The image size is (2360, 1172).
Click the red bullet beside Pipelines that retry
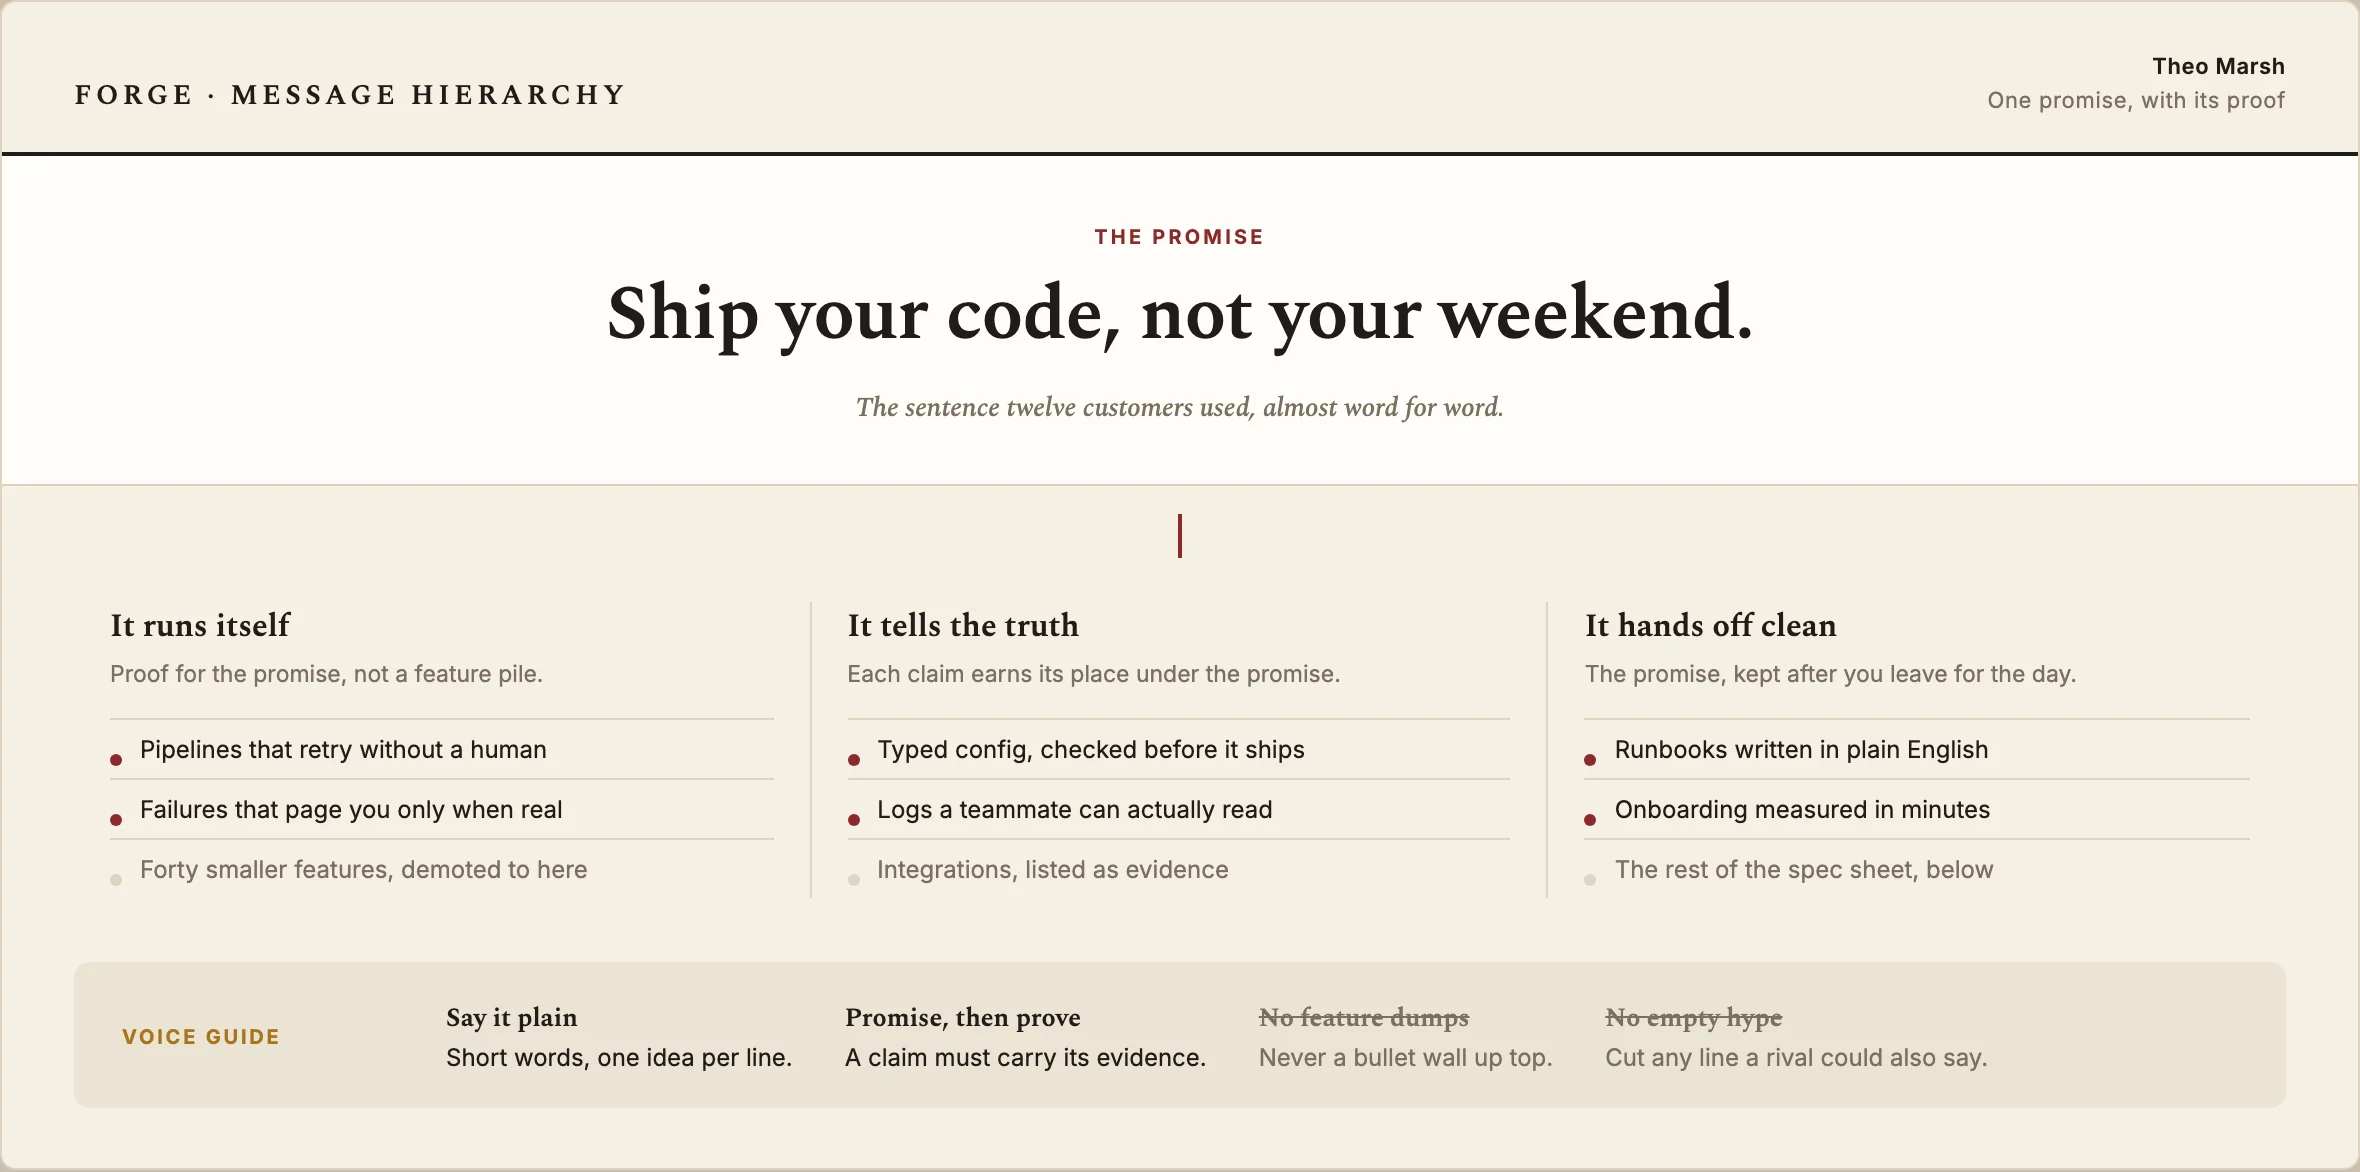[116, 760]
